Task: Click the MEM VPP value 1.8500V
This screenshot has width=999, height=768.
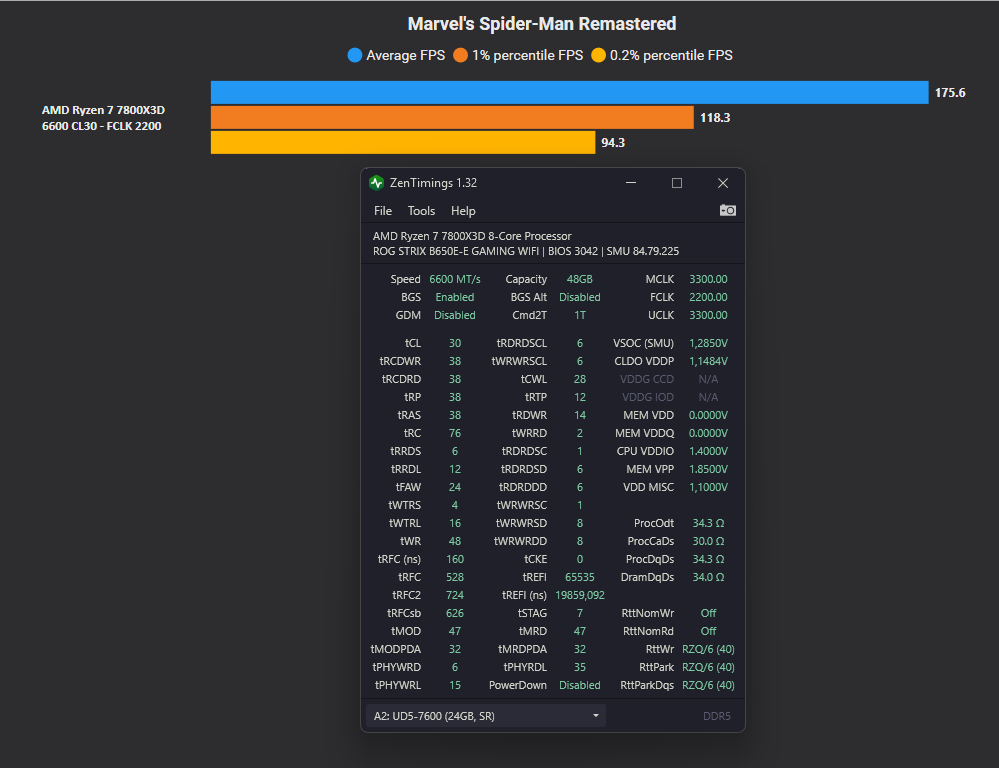Action: [x=708, y=469]
